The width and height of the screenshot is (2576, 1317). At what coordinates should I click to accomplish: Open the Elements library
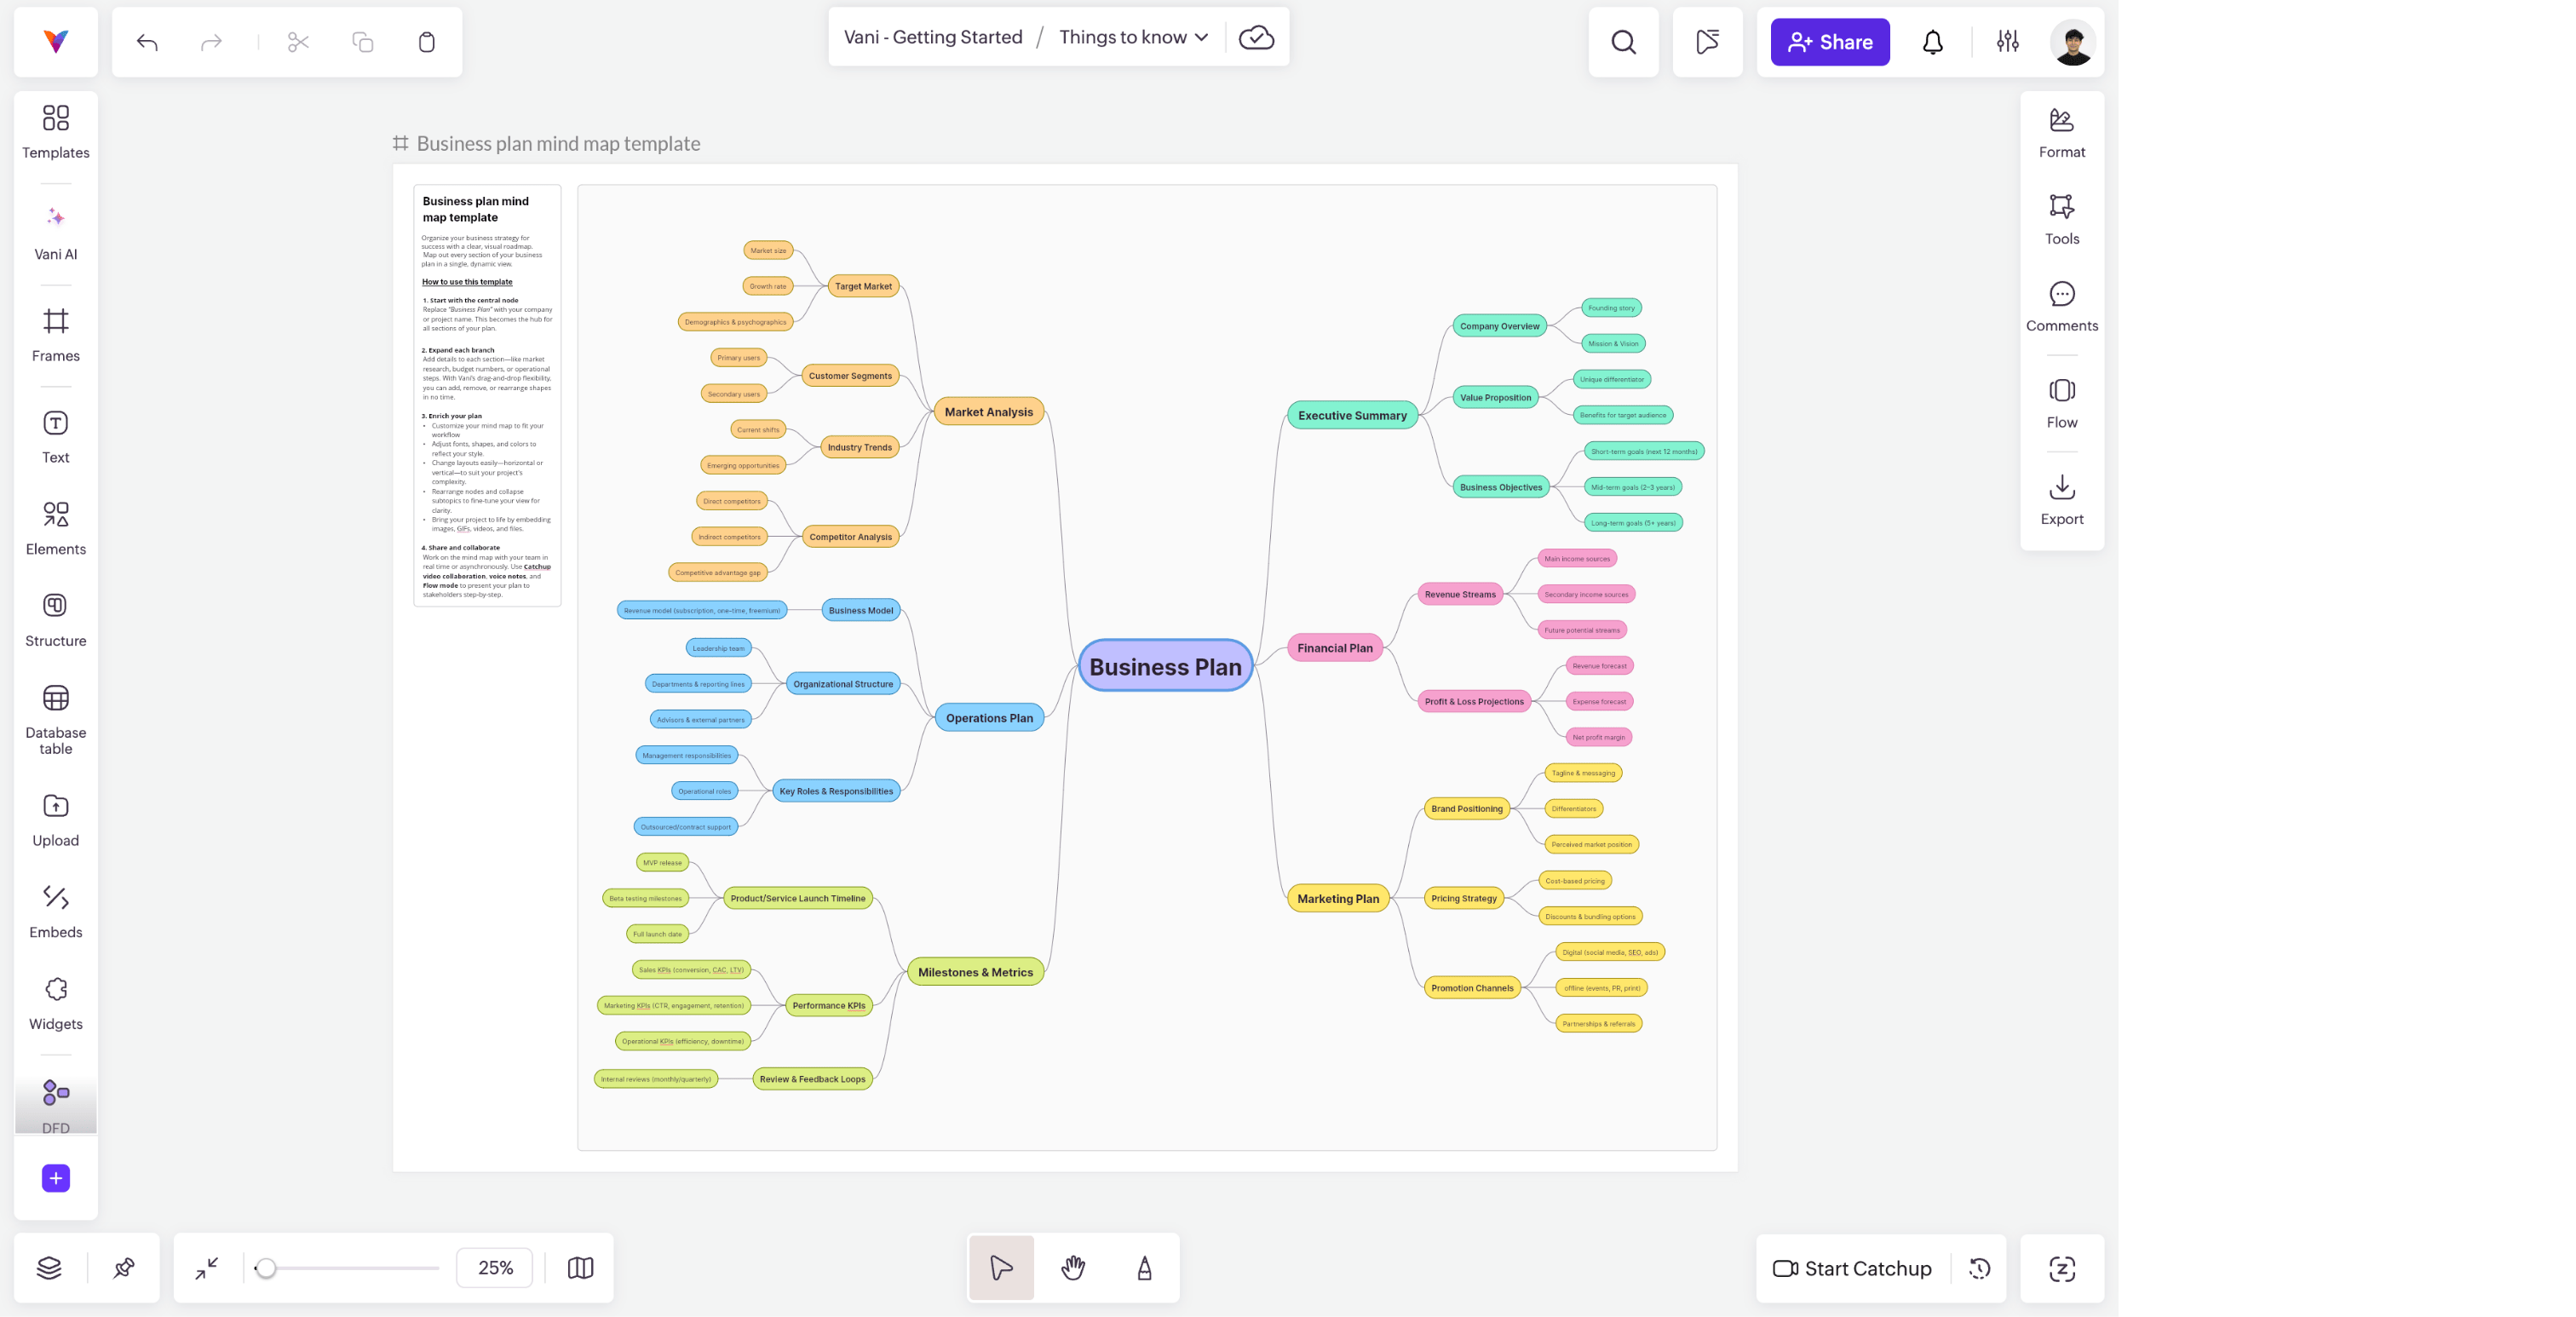[x=56, y=528]
